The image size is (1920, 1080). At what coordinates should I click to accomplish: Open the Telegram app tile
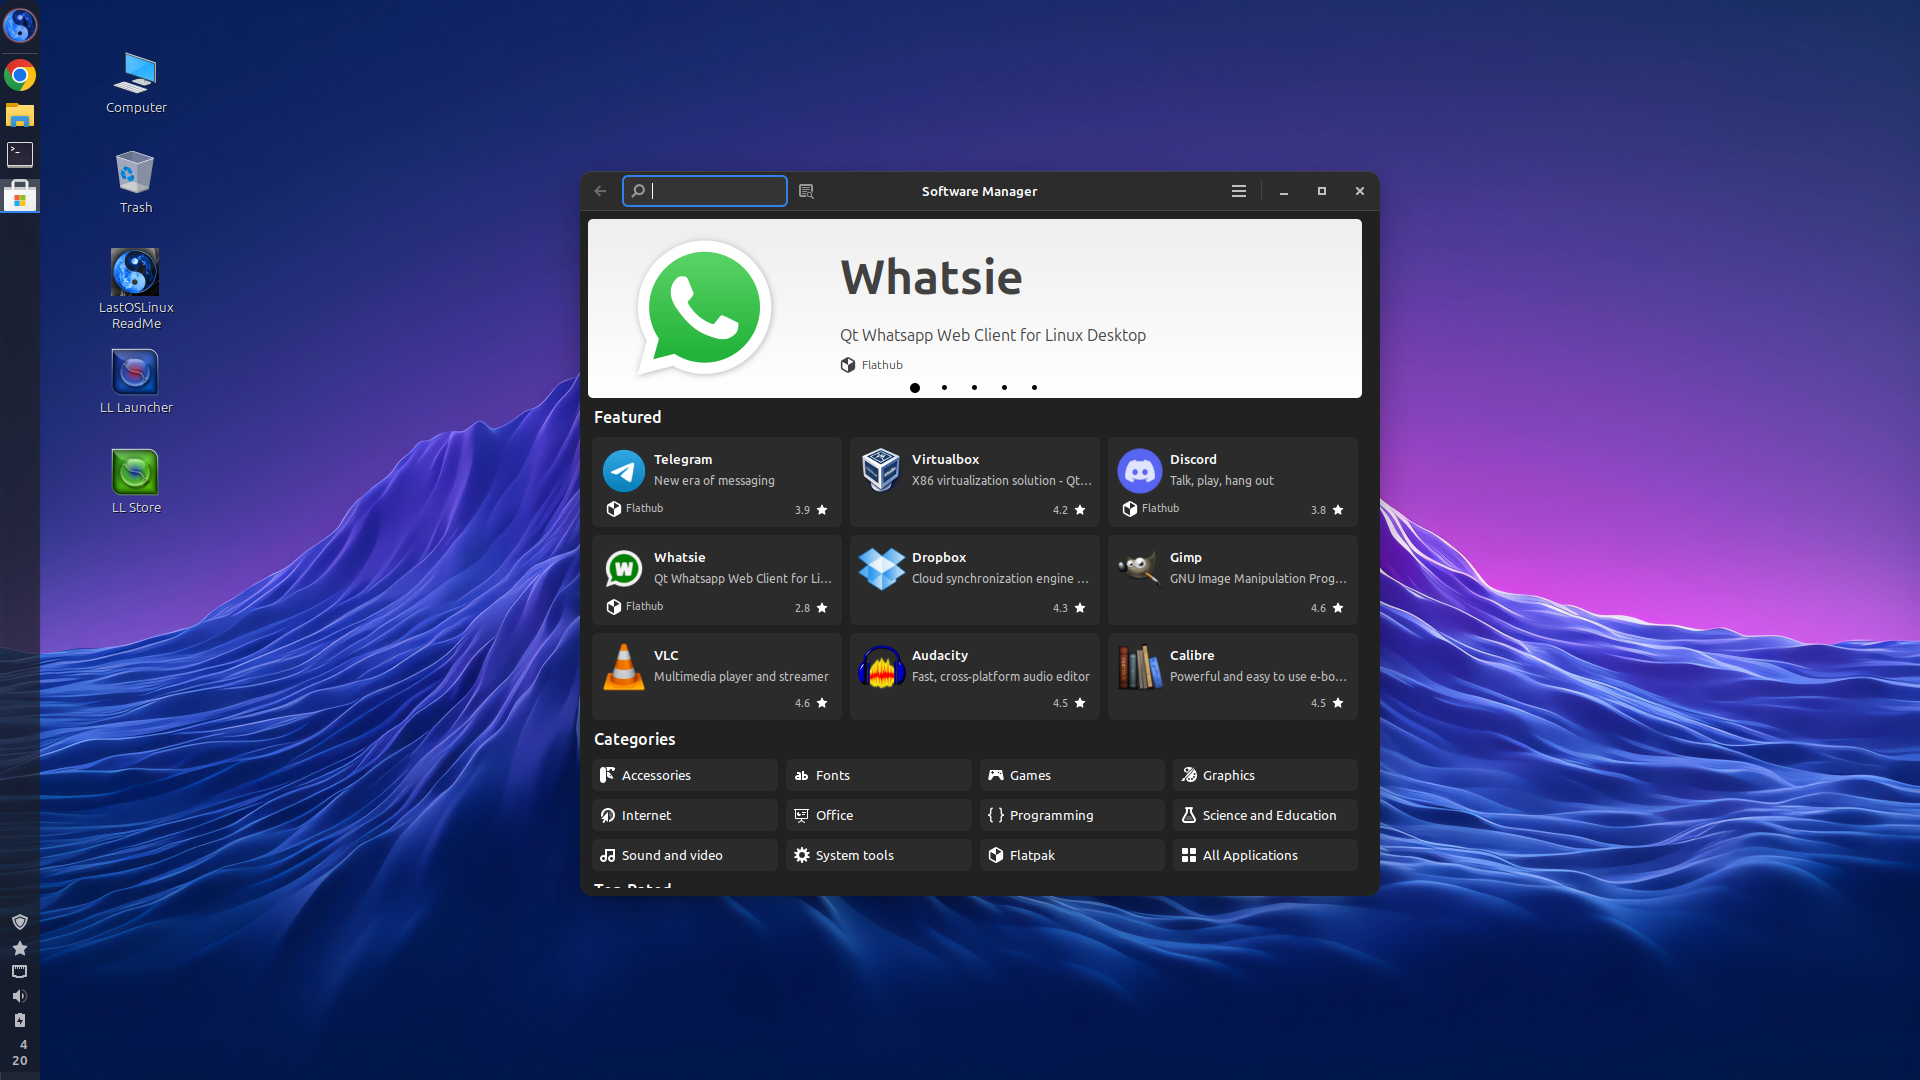coord(716,482)
